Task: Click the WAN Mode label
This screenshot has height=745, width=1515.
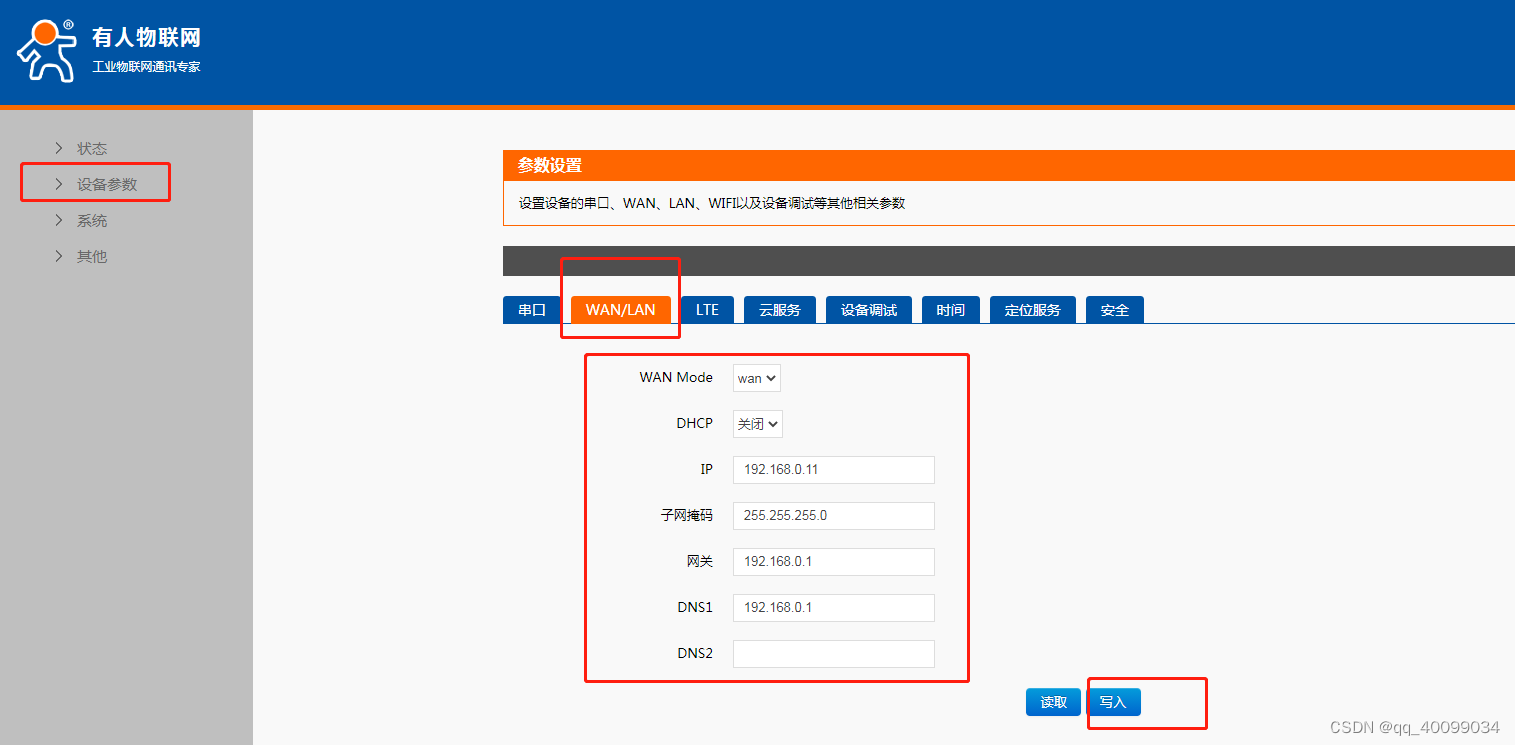Action: 676,377
